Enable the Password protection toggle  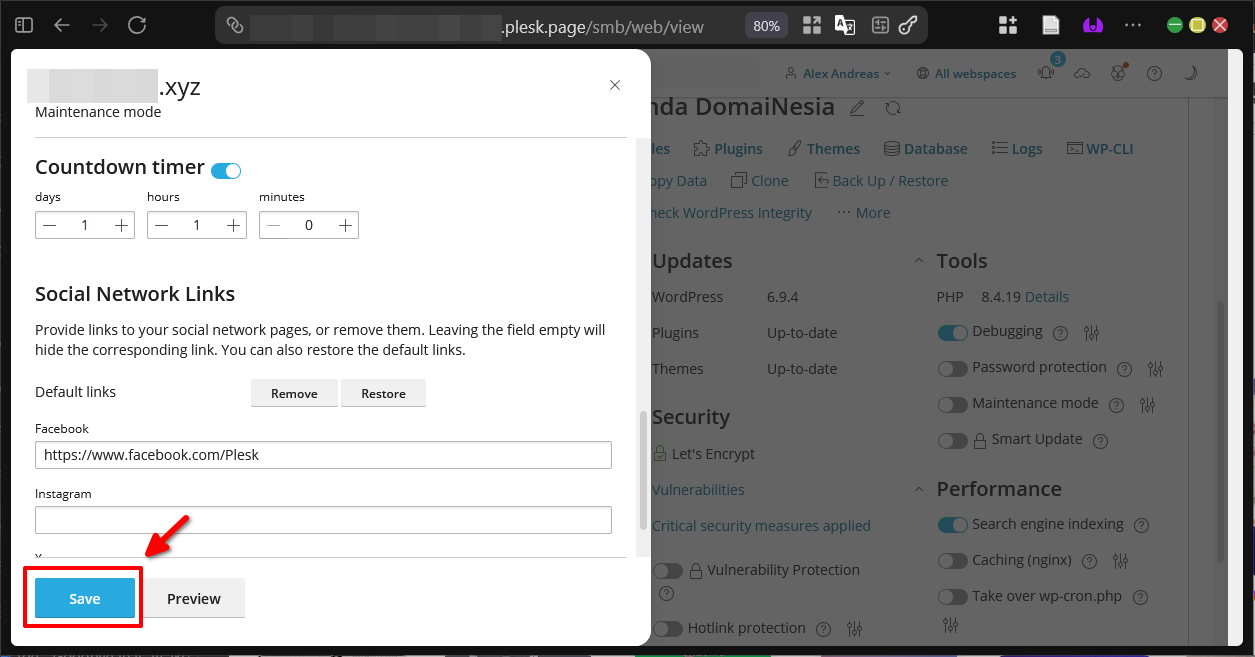[x=953, y=368]
